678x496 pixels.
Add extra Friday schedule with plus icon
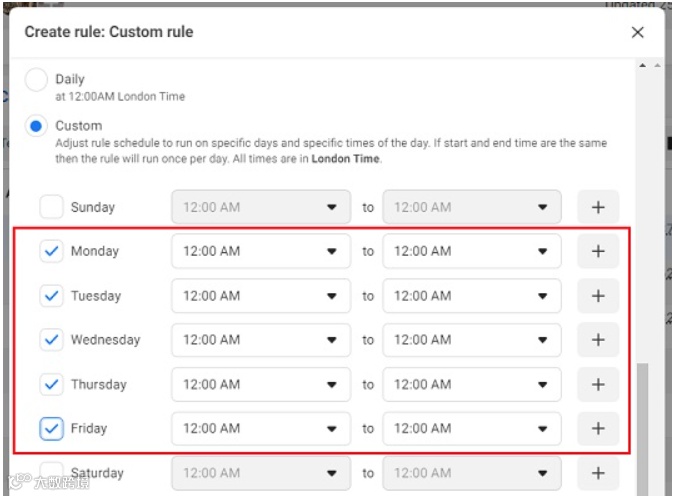point(598,428)
